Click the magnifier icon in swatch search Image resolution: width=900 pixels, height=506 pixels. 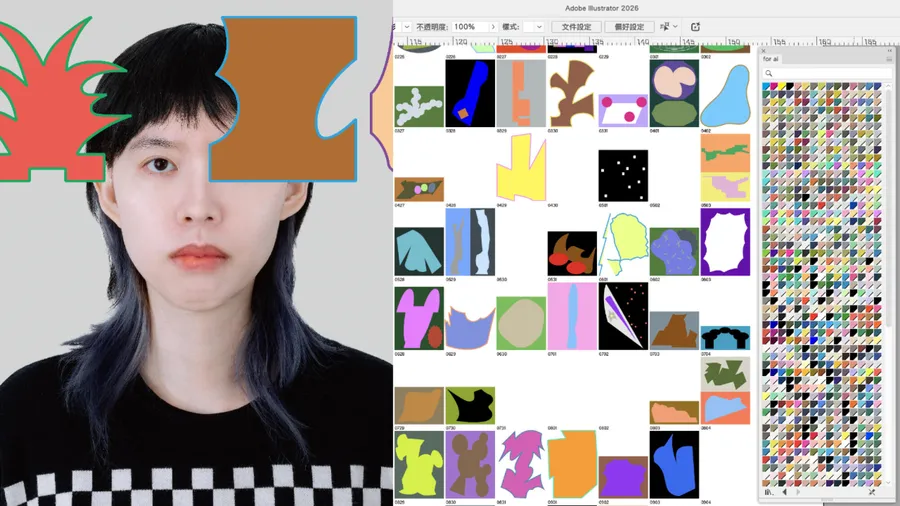pos(769,73)
